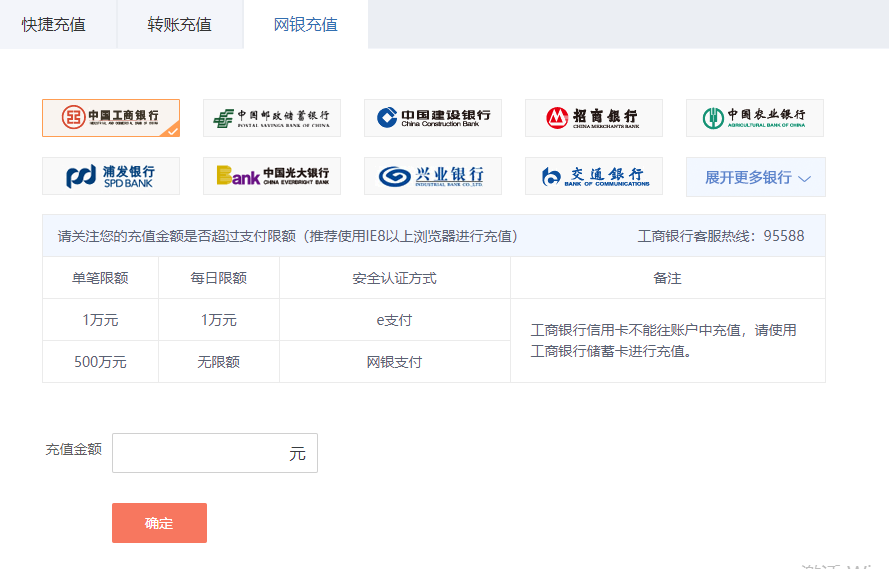Select China Construction Bank logo

432,118
